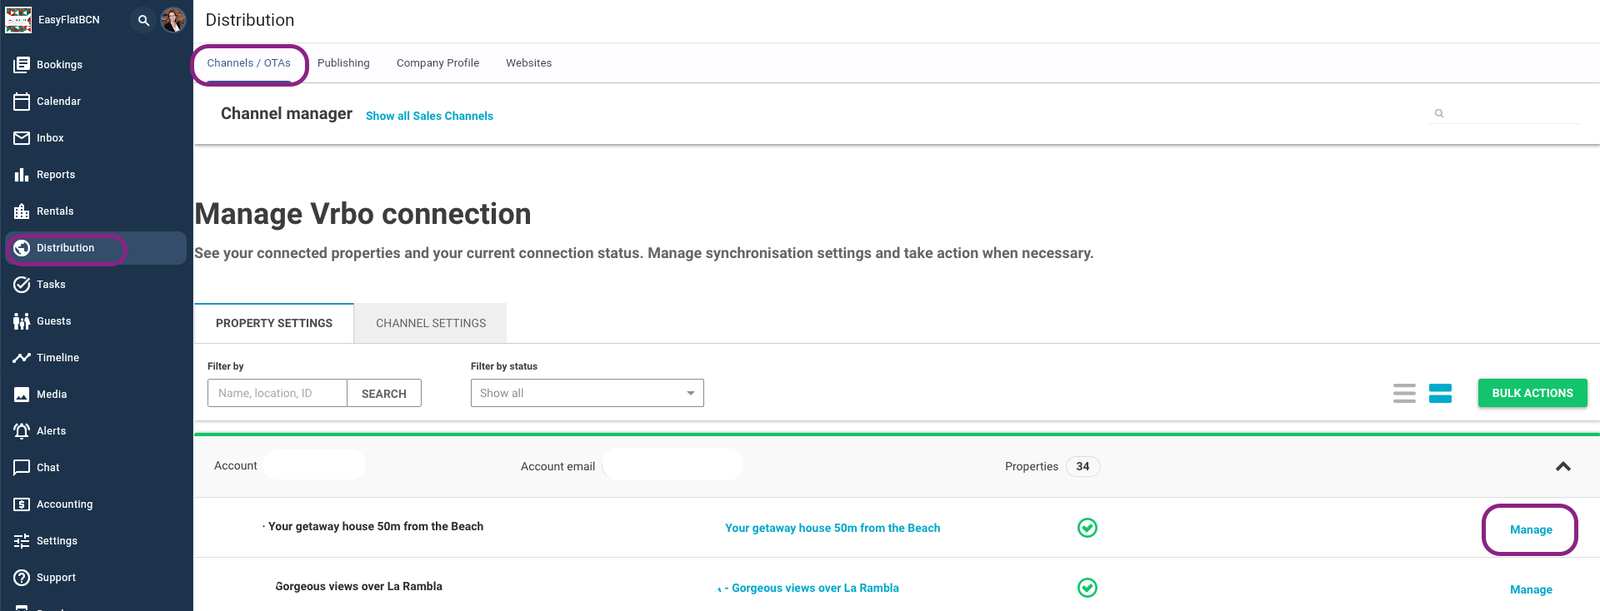Open the user profile avatar

click(x=173, y=20)
